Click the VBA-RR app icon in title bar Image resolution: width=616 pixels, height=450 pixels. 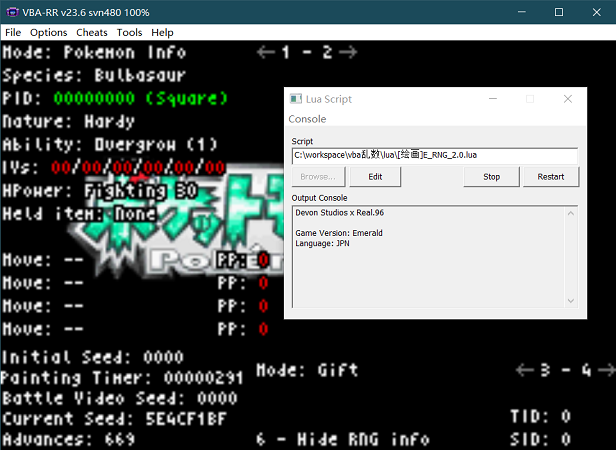tap(12, 11)
